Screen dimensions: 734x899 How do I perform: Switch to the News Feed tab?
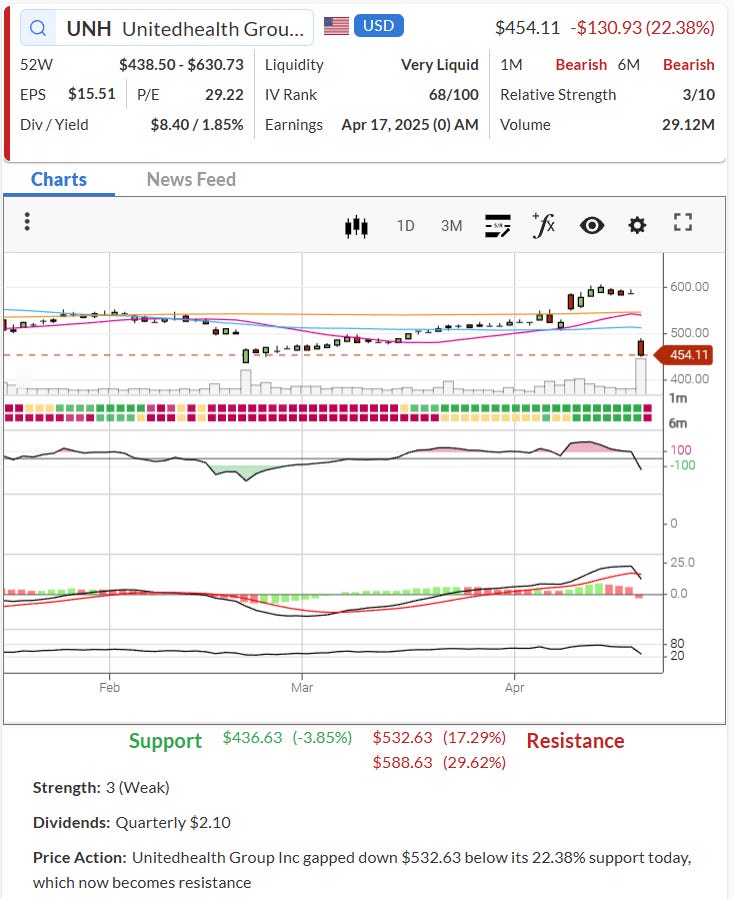[191, 179]
